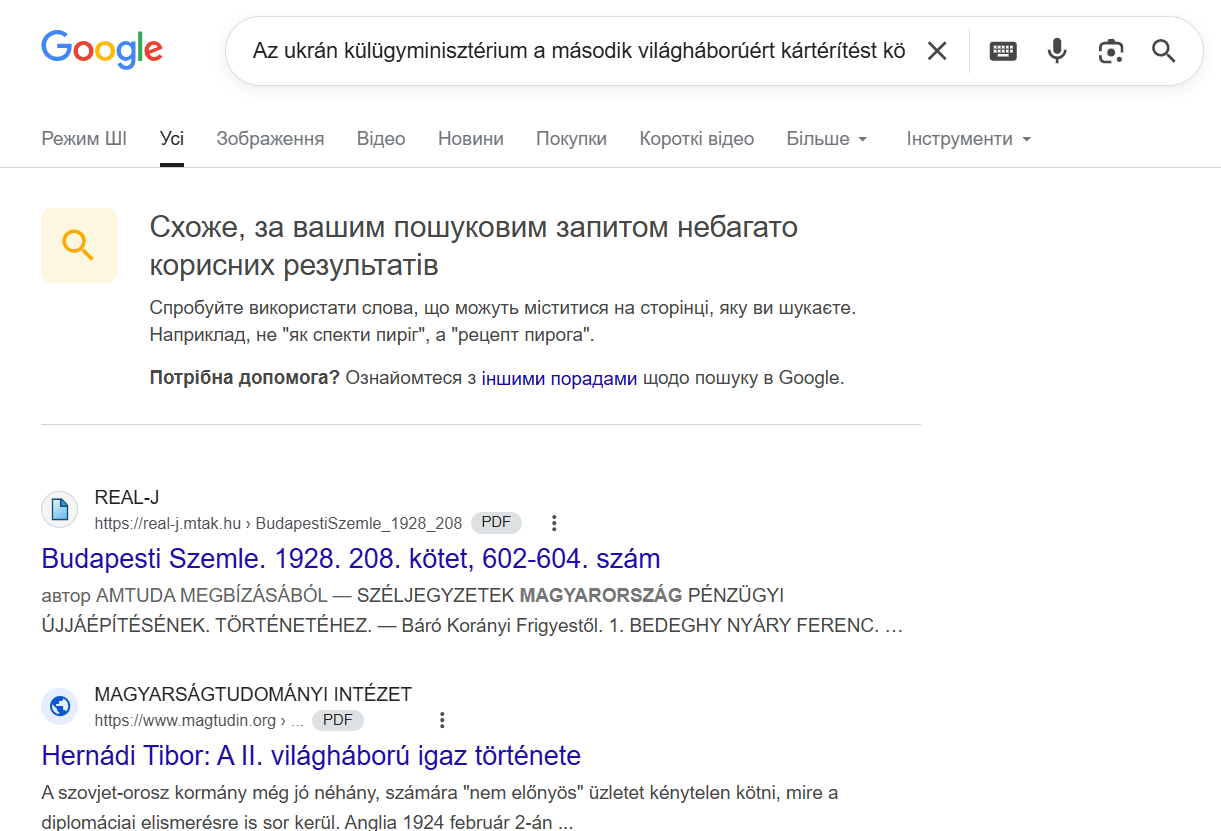Switch to the Новини tab
The height and width of the screenshot is (831, 1221).
(x=470, y=139)
